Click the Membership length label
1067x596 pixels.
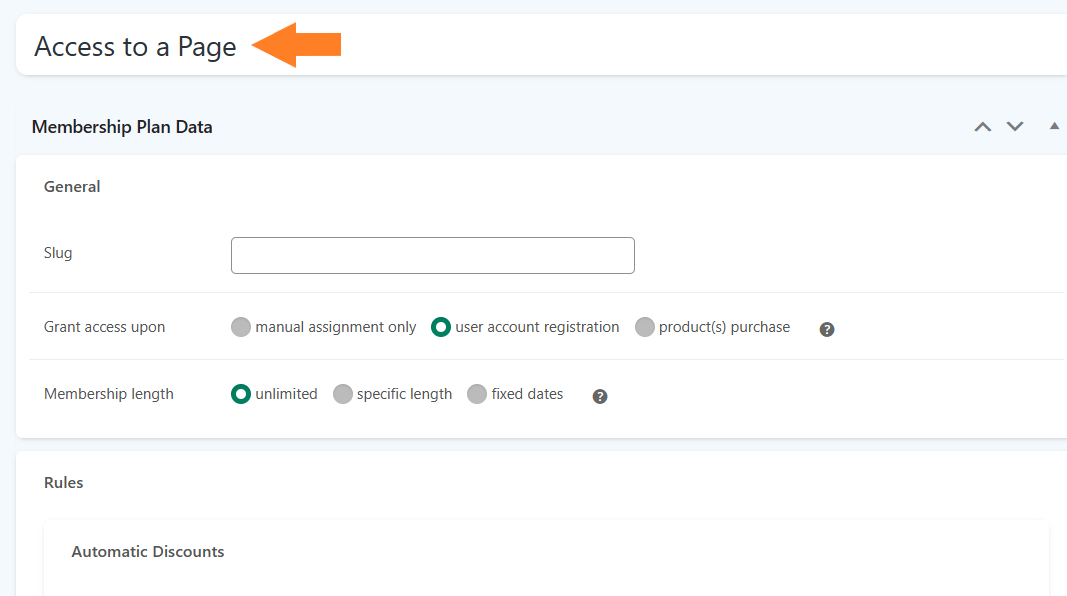[x=109, y=394]
